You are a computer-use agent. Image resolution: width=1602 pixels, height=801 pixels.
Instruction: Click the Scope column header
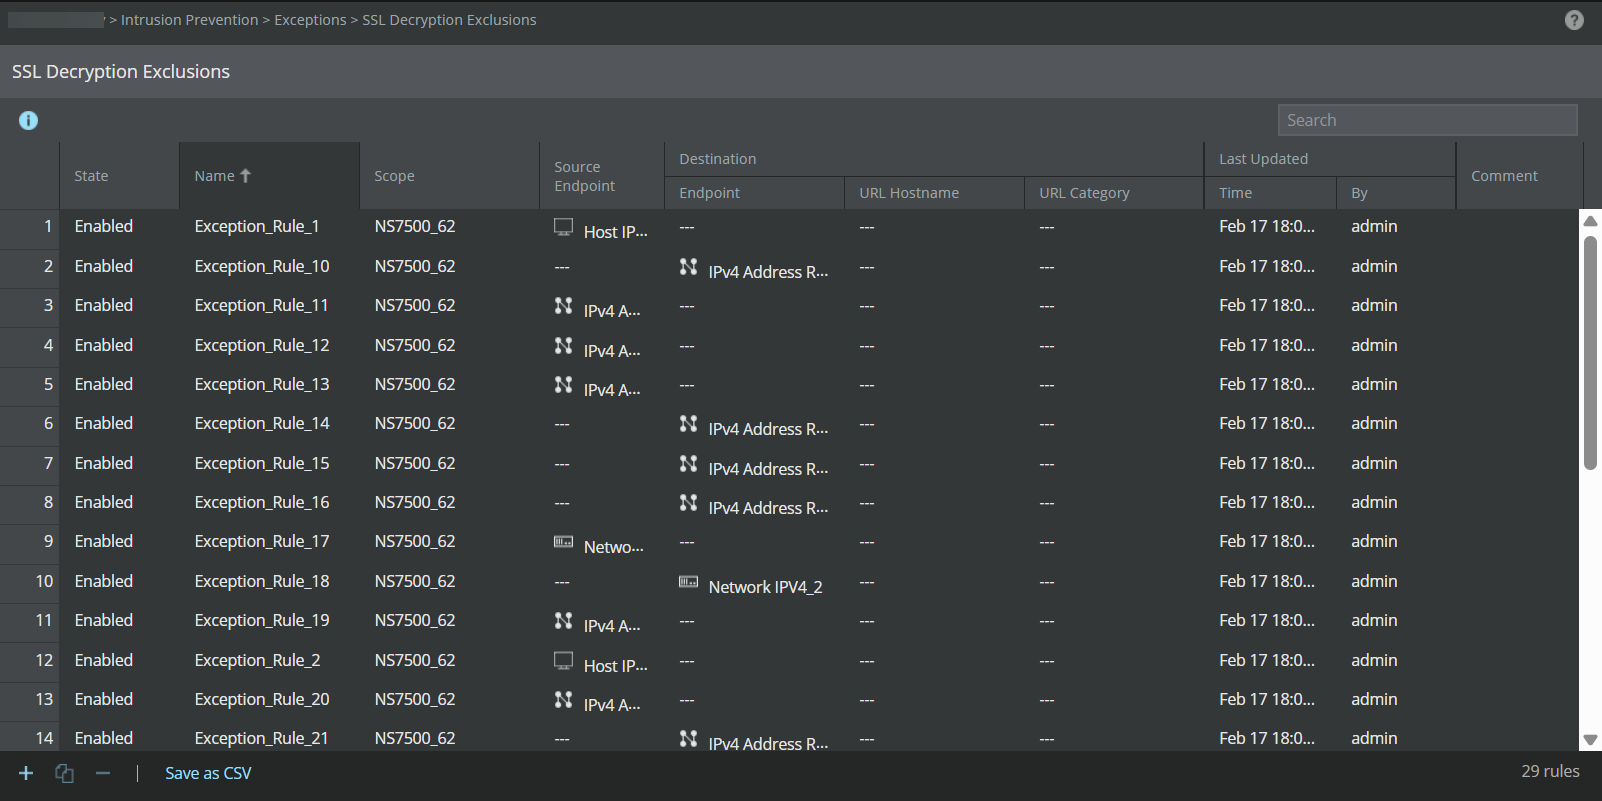(449, 176)
